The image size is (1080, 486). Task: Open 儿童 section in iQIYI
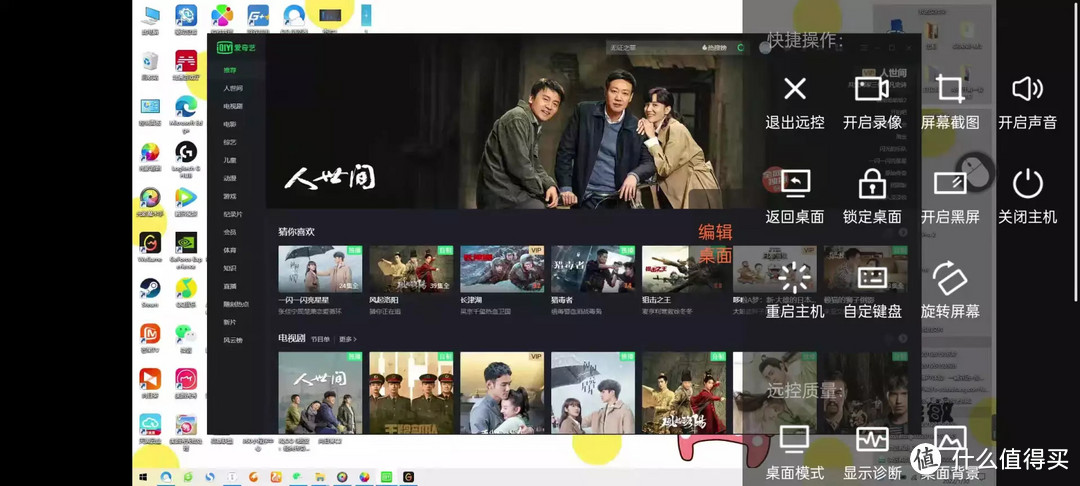[x=229, y=160]
